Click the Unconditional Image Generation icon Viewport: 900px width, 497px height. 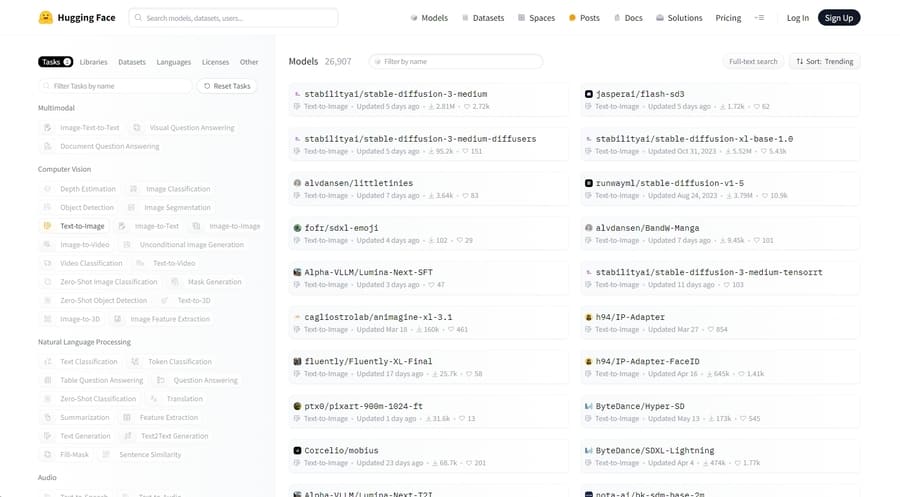tap(127, 244)
